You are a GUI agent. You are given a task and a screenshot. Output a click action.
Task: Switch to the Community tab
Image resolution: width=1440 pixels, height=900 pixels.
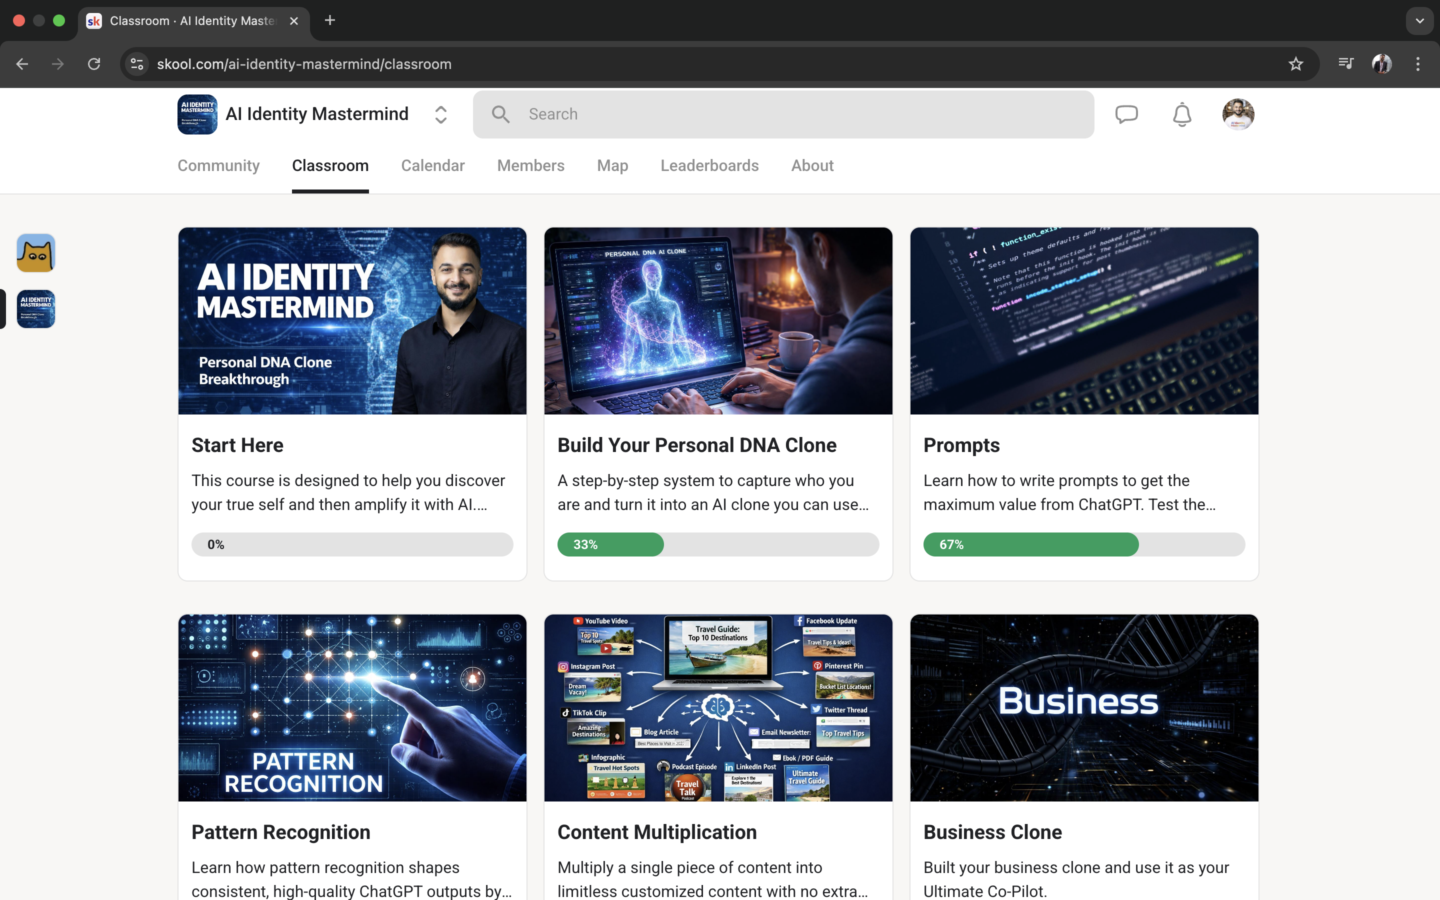(219, 166)
